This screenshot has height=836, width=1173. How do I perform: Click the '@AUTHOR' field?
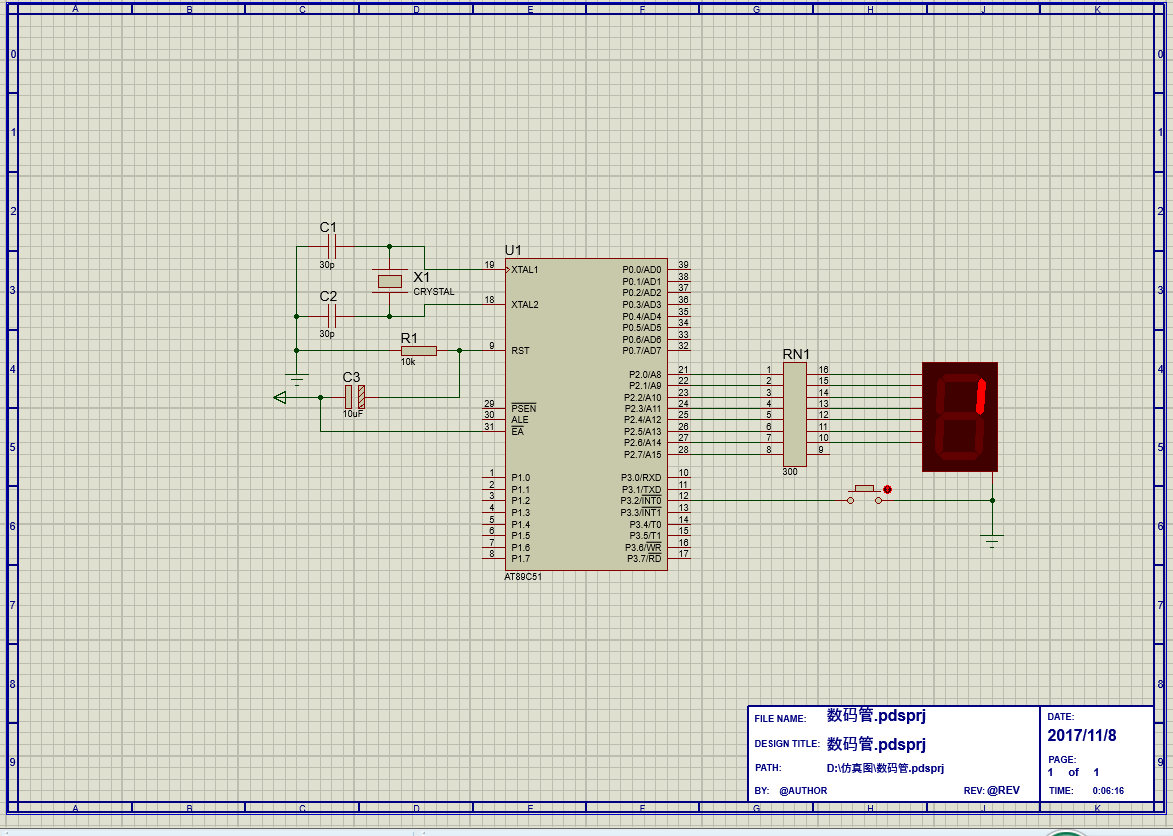[x=803, y=790]
